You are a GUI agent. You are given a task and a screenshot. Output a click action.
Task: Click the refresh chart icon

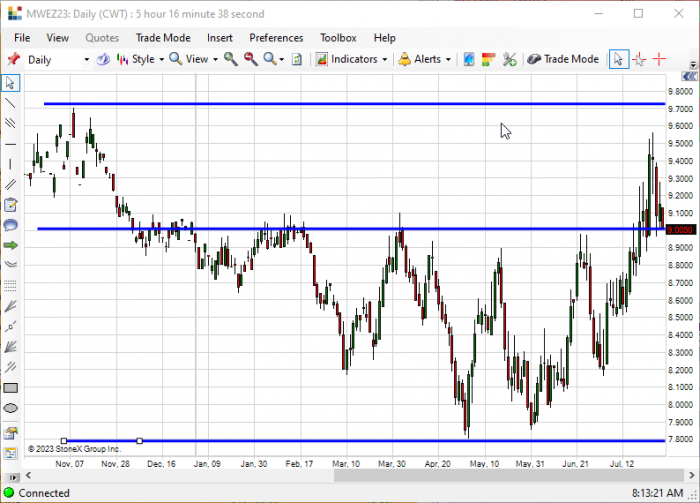(x=297, y=59)
